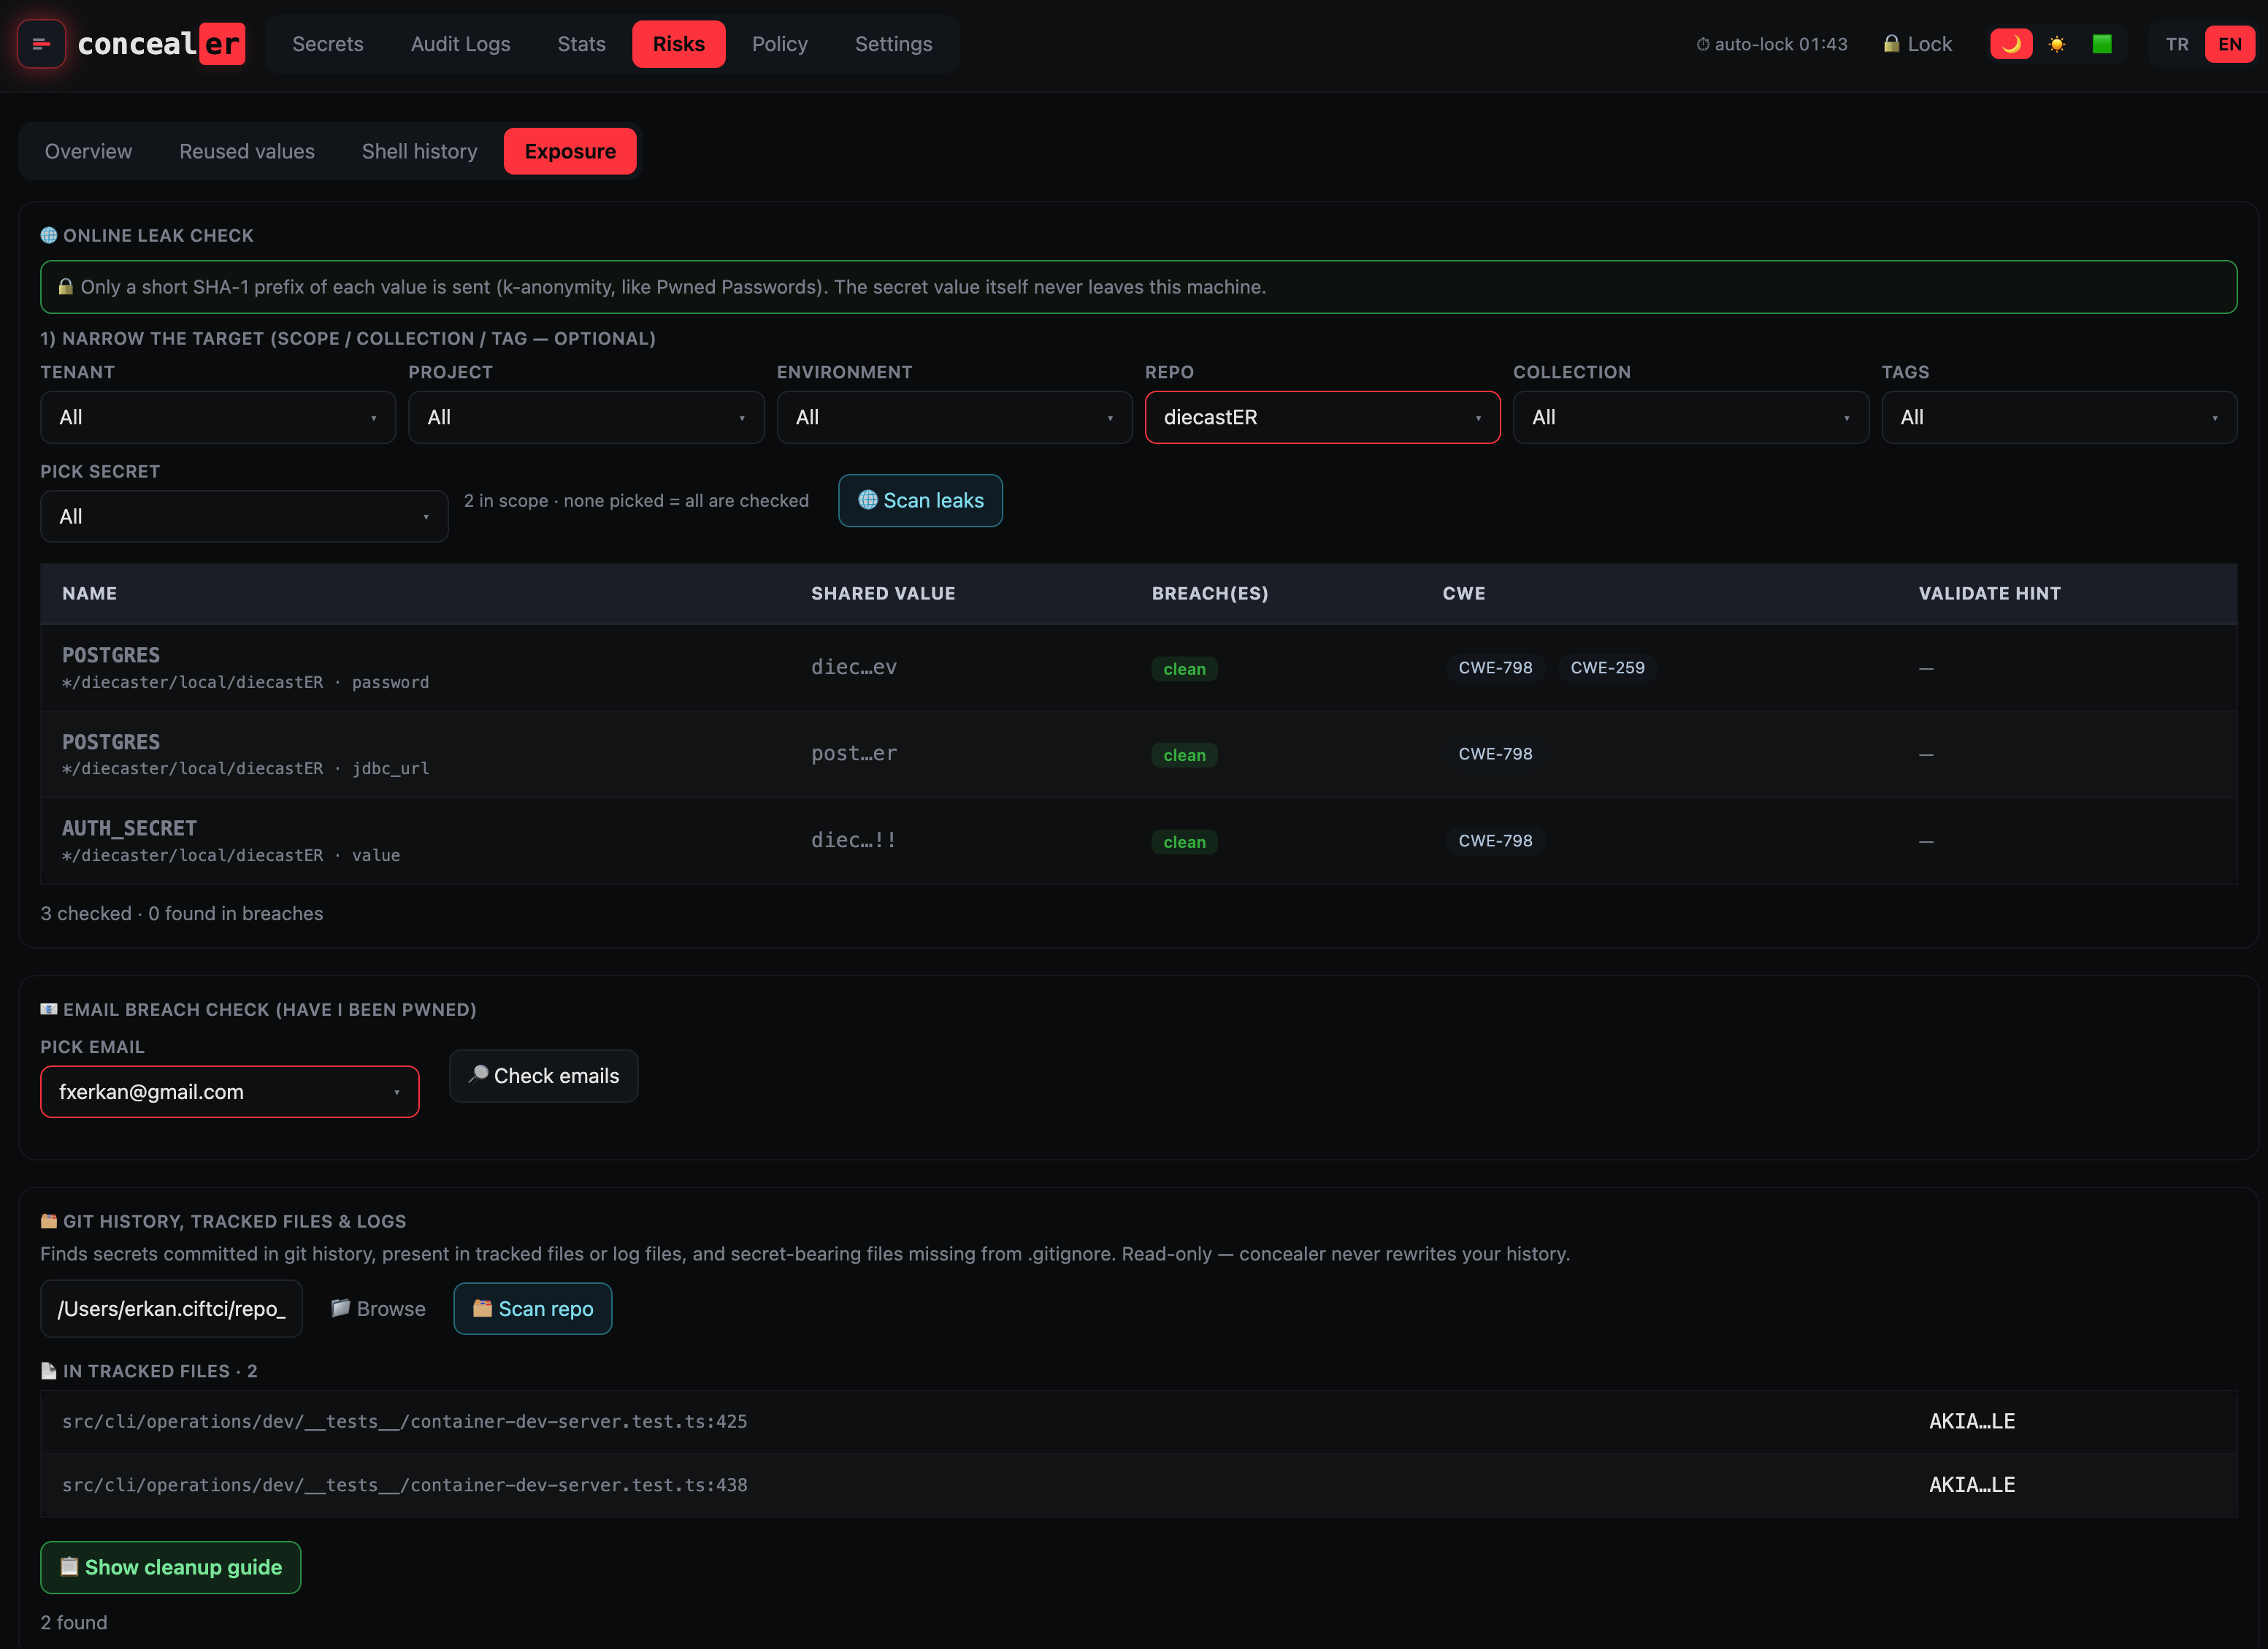Click CWE-798 badge in POSTGRES password row
This screenshot has width=2268, height=1649.
click(1495, 667)
